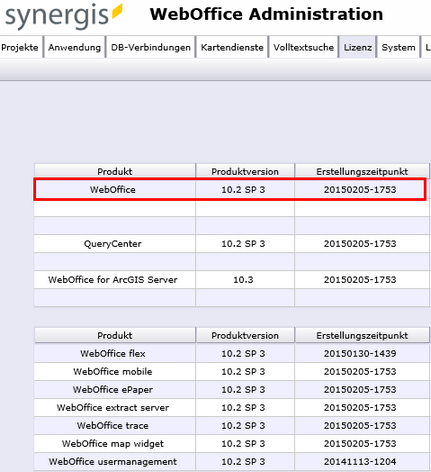Click the WebOffice trace version cell
Image resolution: width=431 pixels, height=472 pixels.
245,425
